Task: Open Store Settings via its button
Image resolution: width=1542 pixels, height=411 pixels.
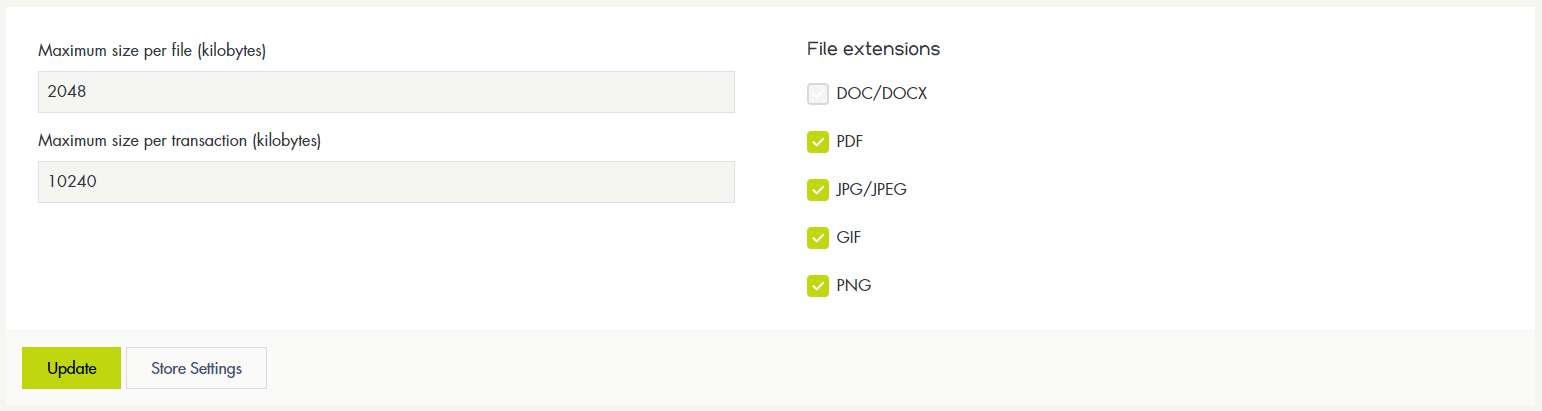Action: pos(196,368)
